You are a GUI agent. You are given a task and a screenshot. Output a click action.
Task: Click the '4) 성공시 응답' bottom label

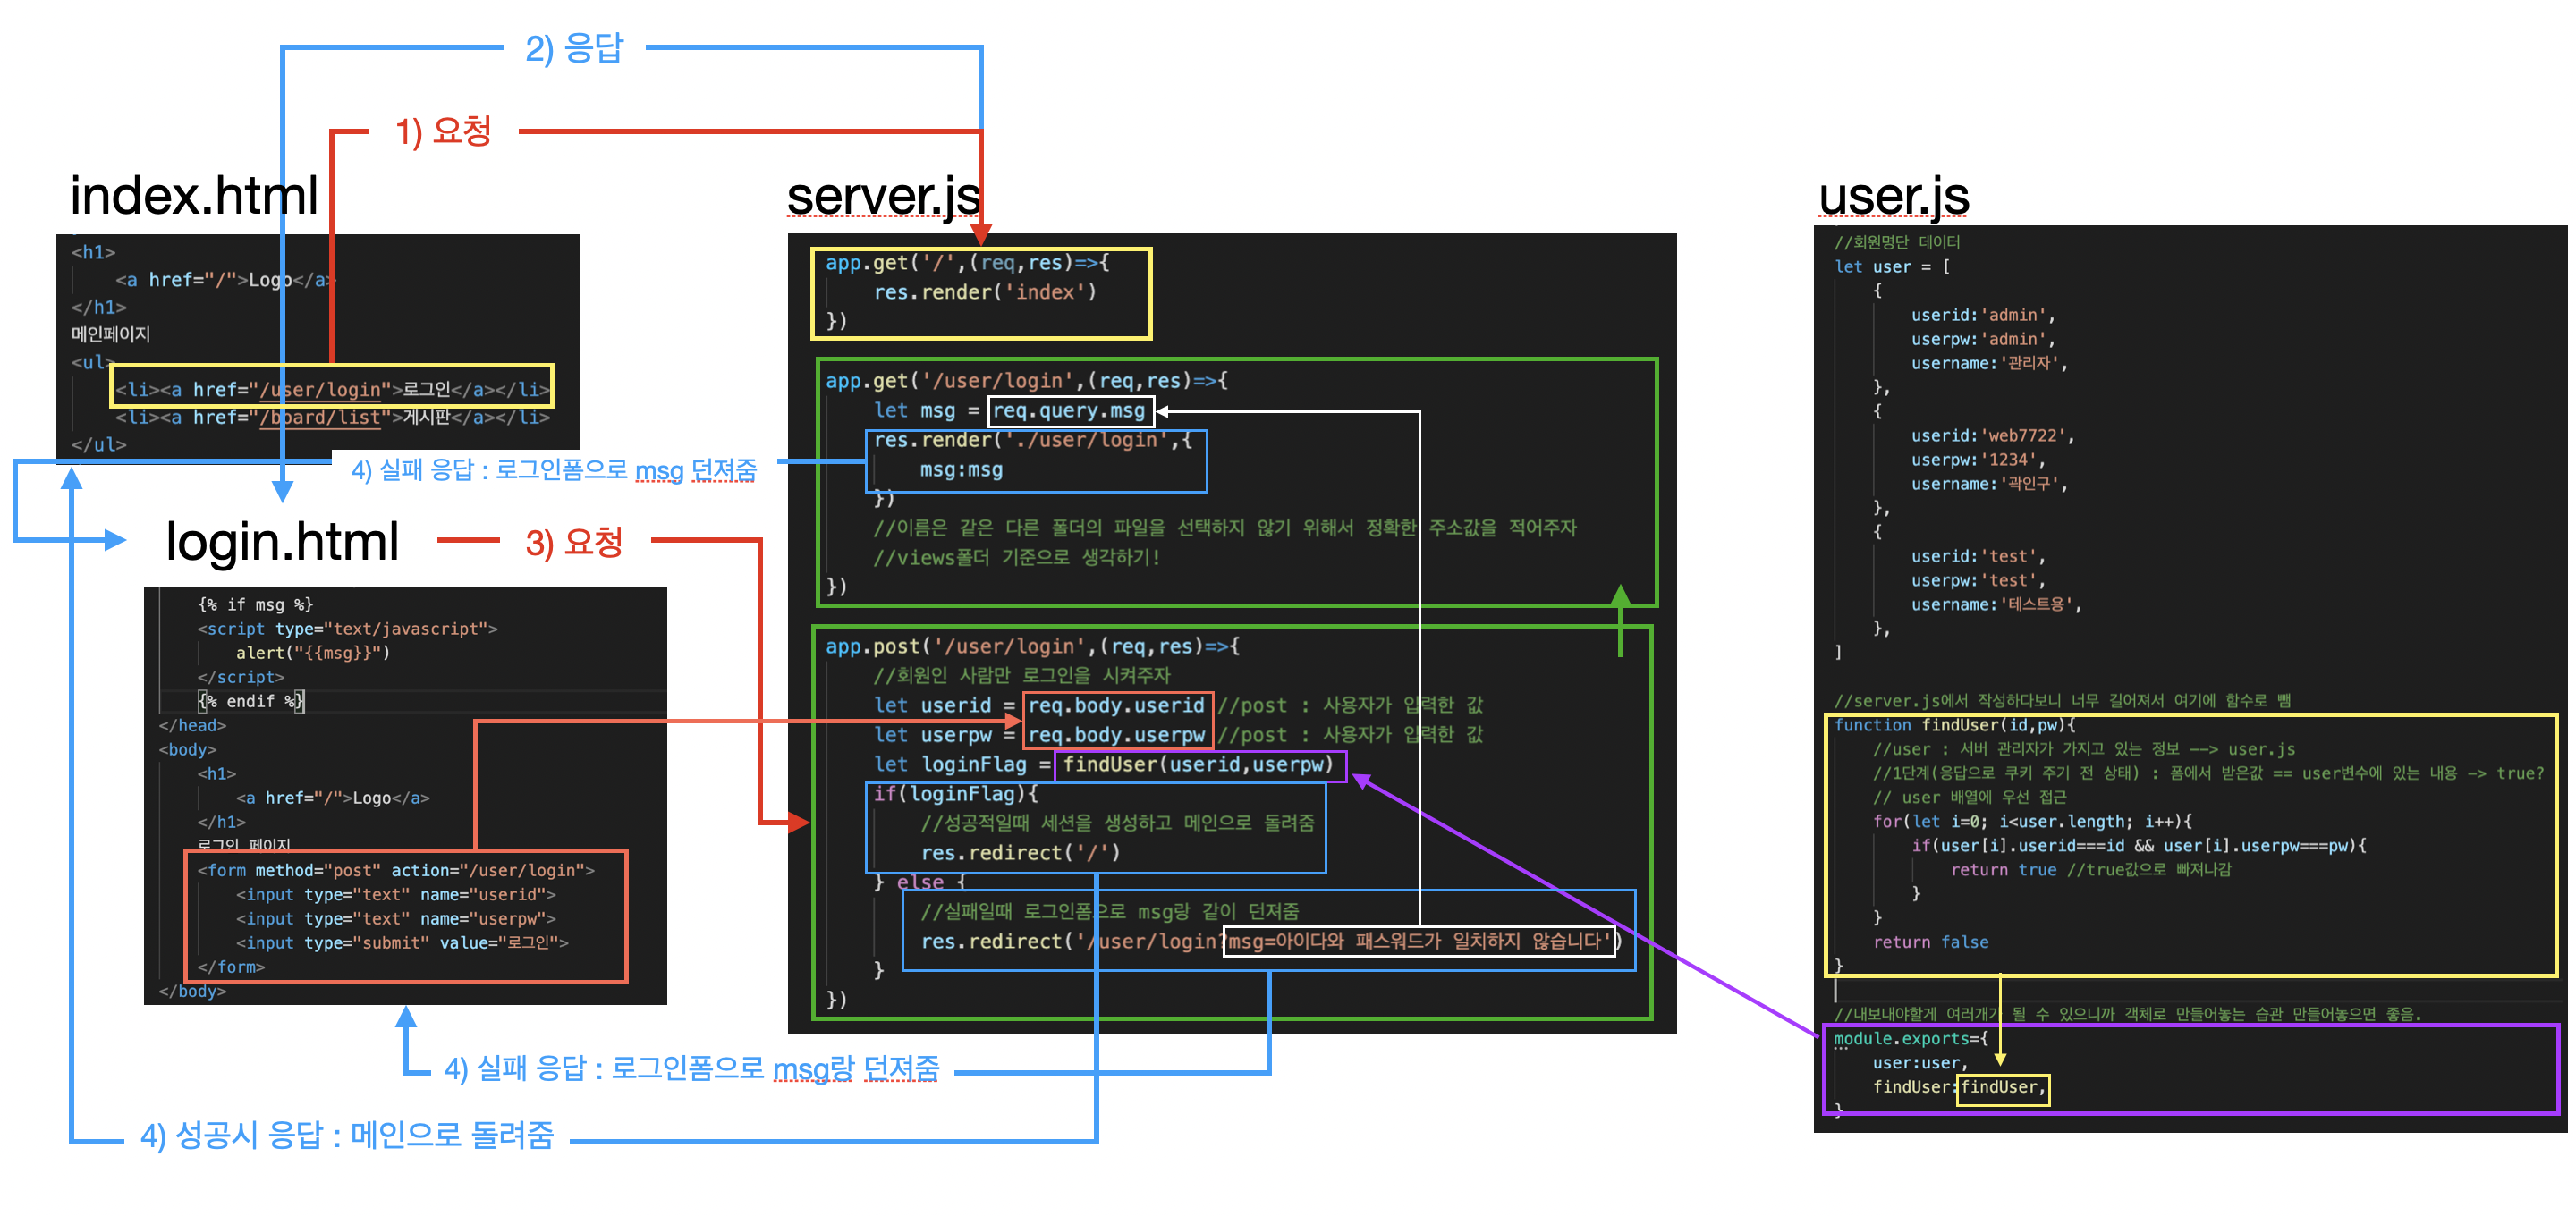(x=347, y=1135)
